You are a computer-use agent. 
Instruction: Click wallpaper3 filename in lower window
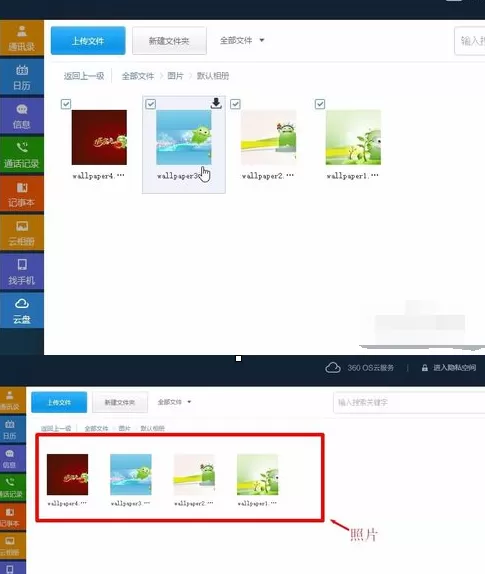[x=130, y=503]
